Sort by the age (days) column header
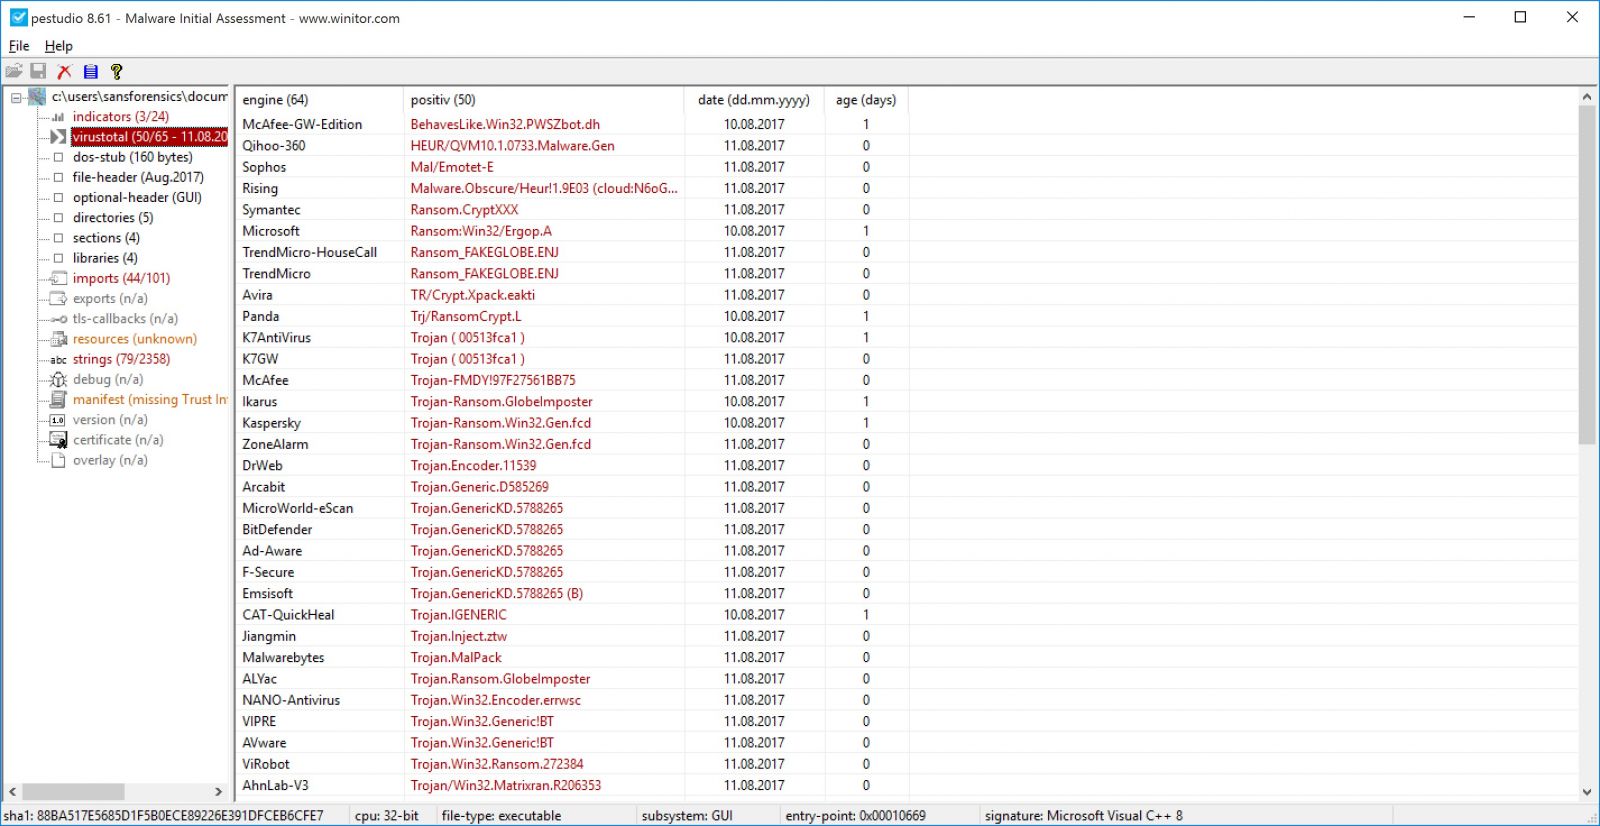This screenshot has height=826, width=1600. (x=867, y=100)
